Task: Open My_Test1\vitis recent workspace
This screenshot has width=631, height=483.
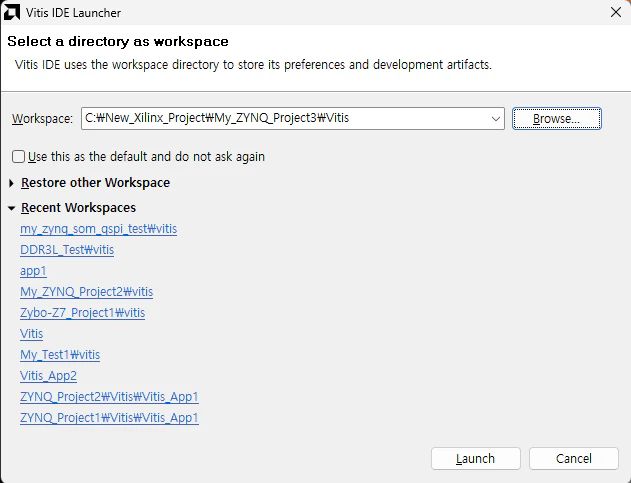Action: tap(60, 355)
